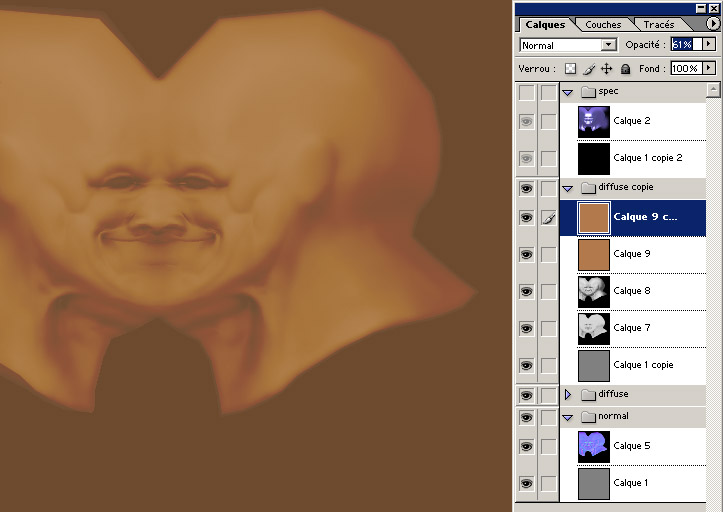Click the Calque 5 normal map thumbnail

[x=594, y=447]
